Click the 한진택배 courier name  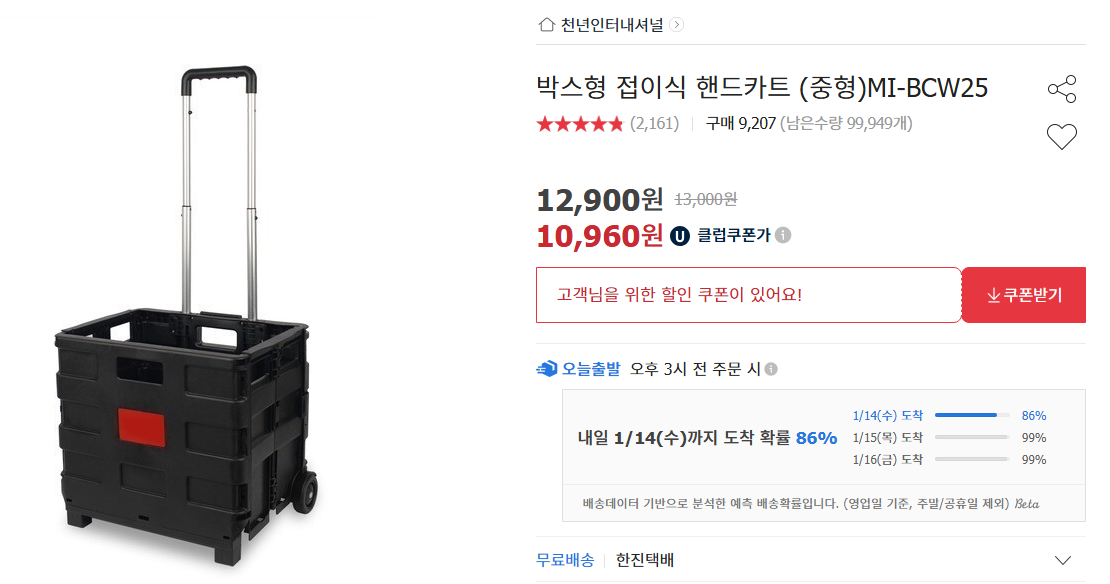(644, 560)
